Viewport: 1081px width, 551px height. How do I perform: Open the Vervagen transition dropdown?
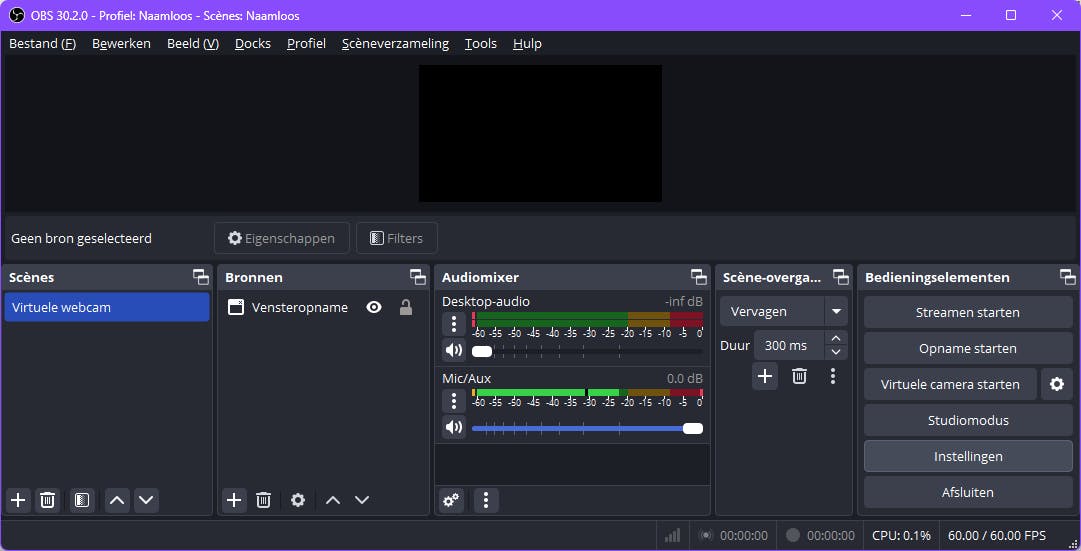(836, 312)
